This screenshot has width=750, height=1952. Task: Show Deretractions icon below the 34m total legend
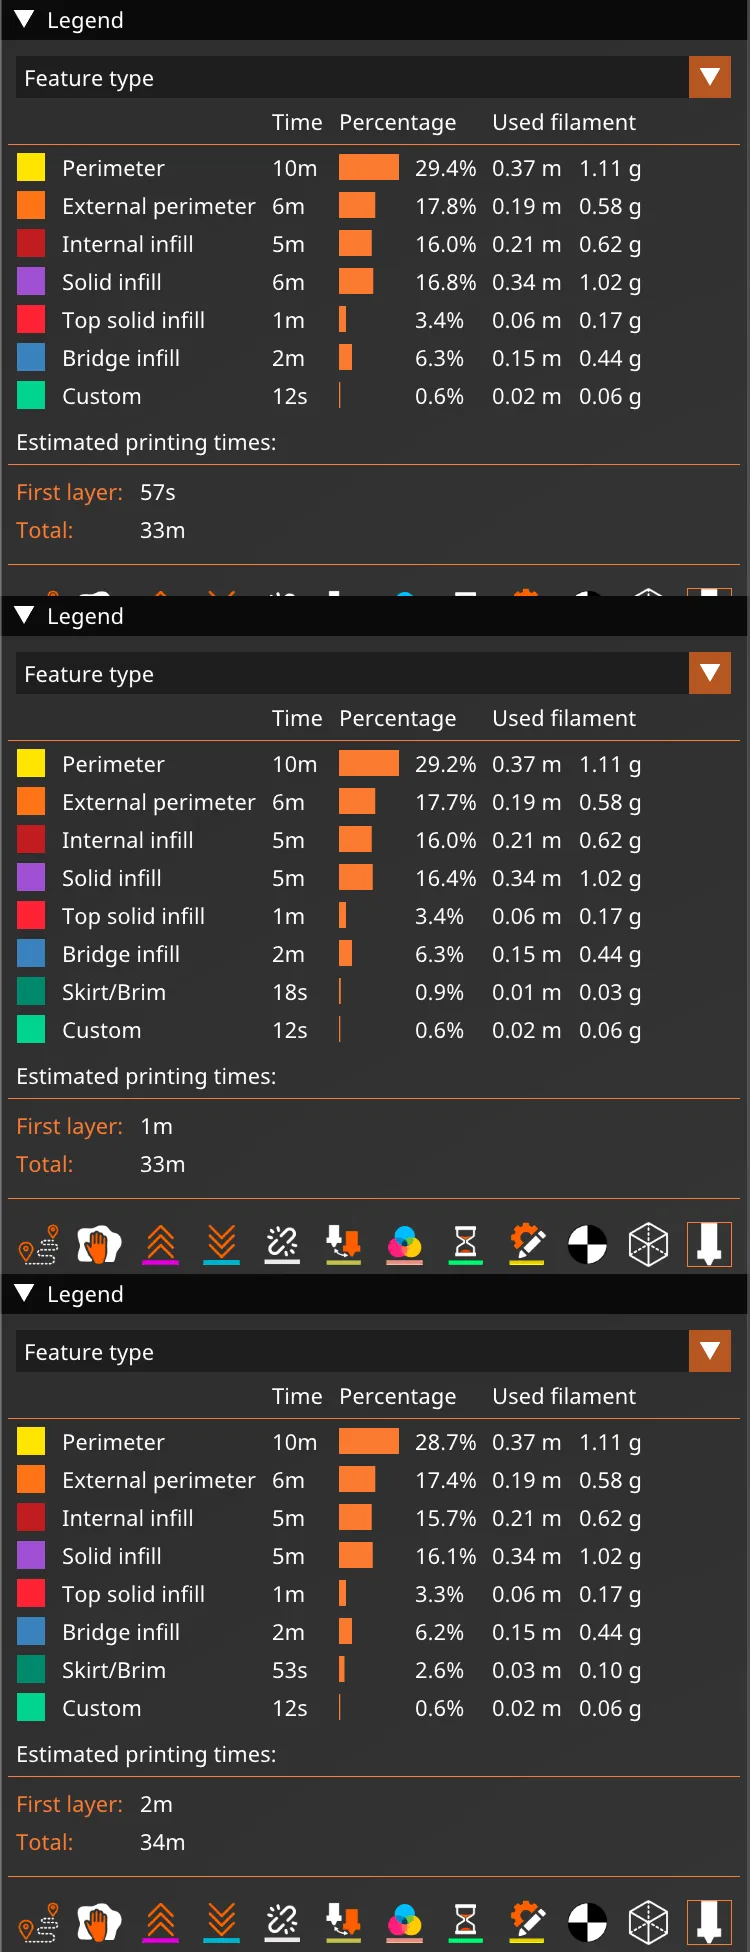(x=221, y=1922)
